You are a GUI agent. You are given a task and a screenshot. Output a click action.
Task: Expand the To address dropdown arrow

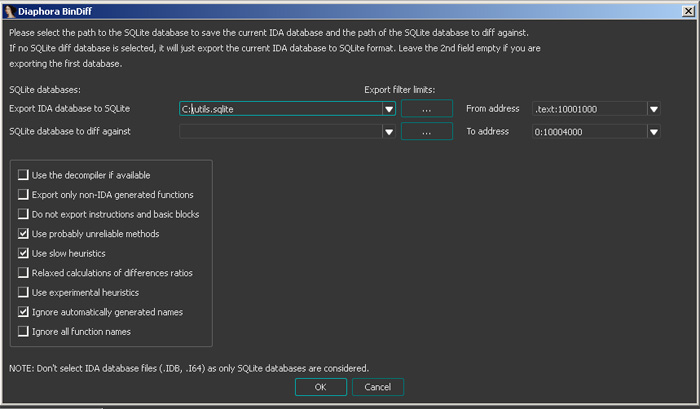pyautogui.click(x=654, y=132)
